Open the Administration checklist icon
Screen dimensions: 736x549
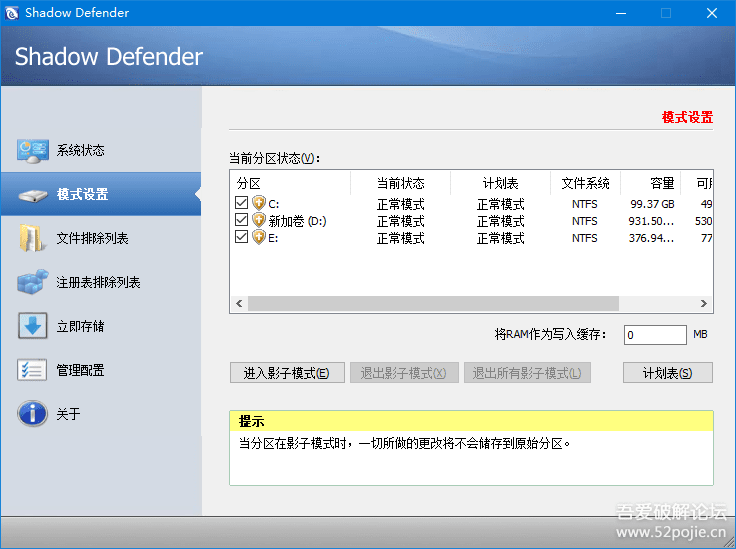click(x=32, y=371)
